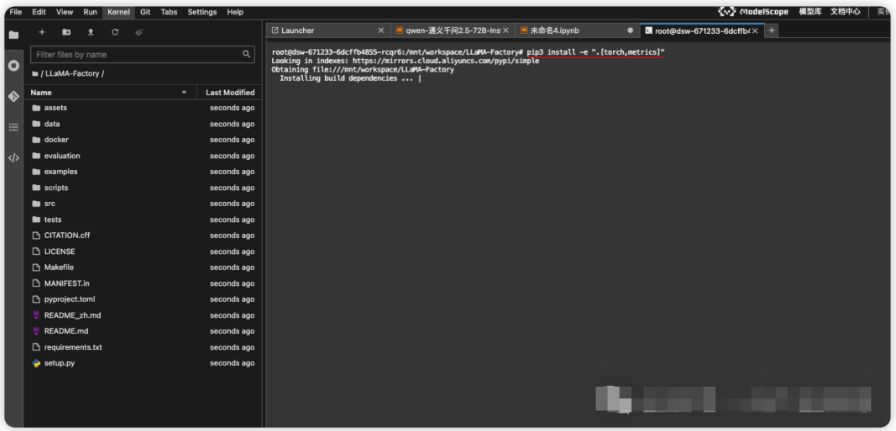Click the ModelScope logo
The width and height of the screenshot is (896, 431).
753,11
